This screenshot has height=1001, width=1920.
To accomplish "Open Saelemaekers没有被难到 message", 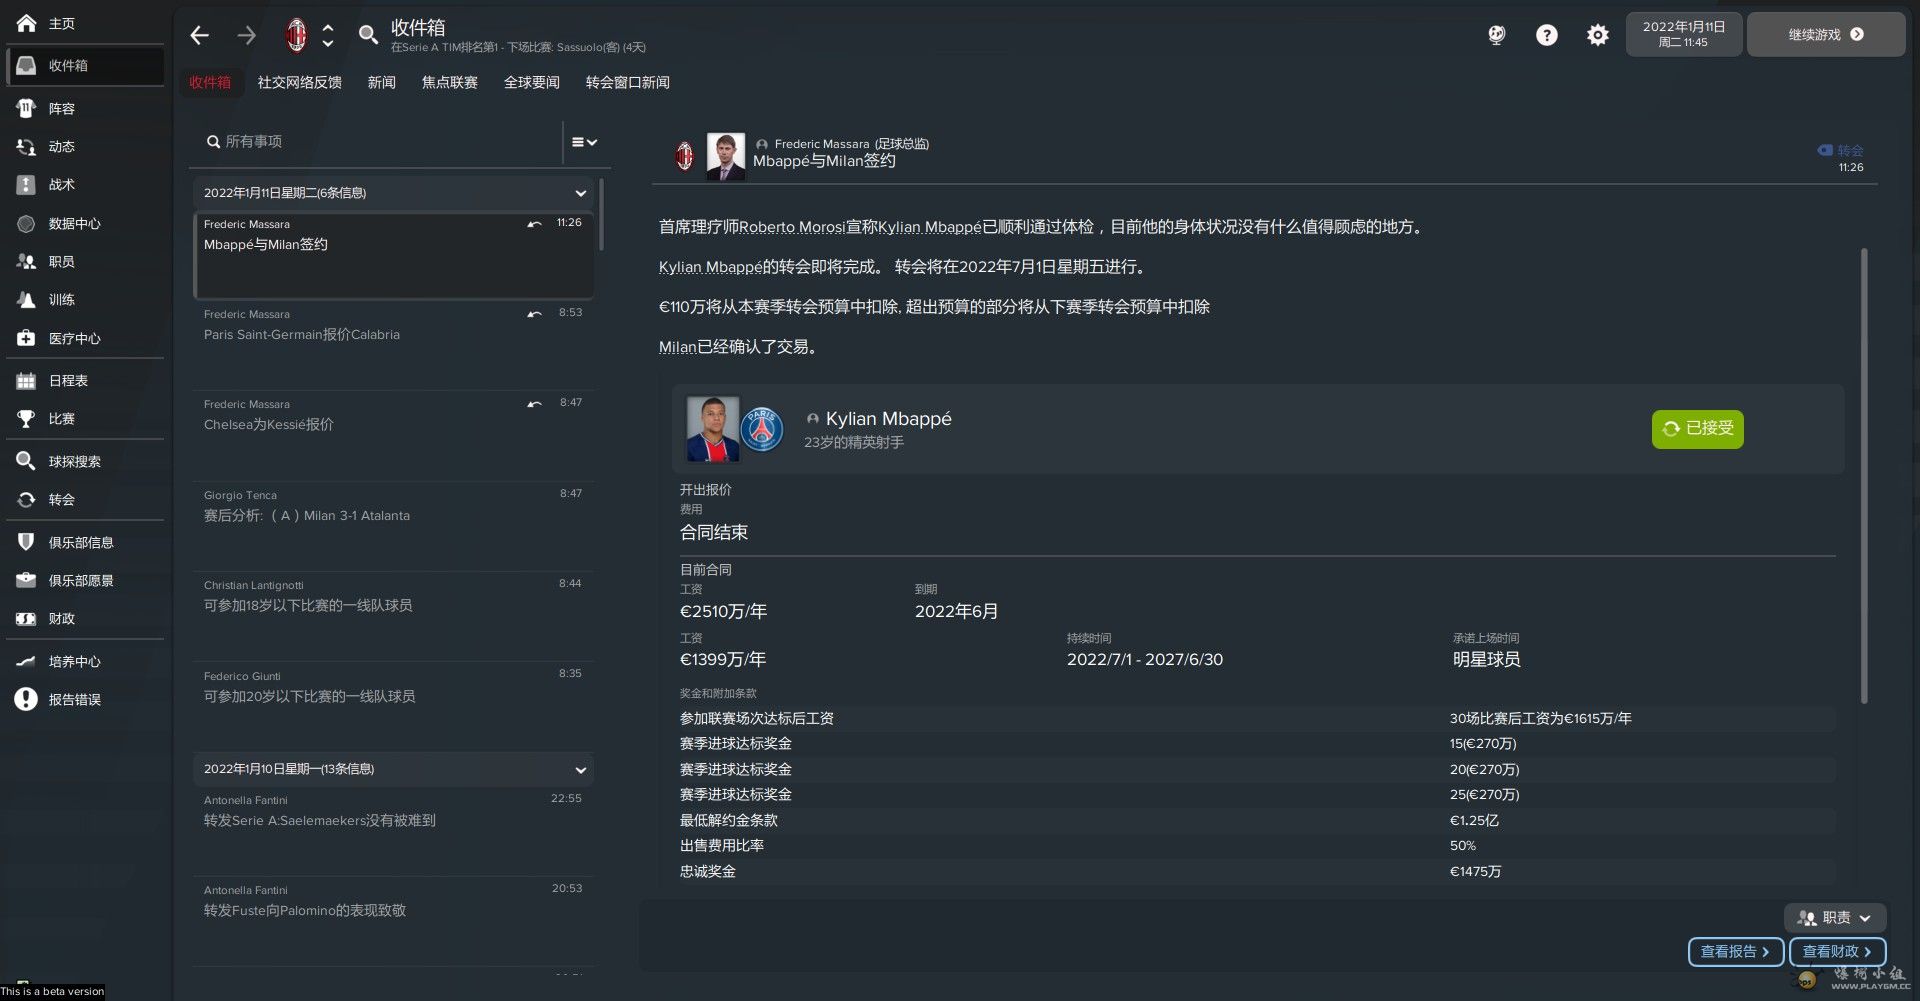I will [394, 831].
